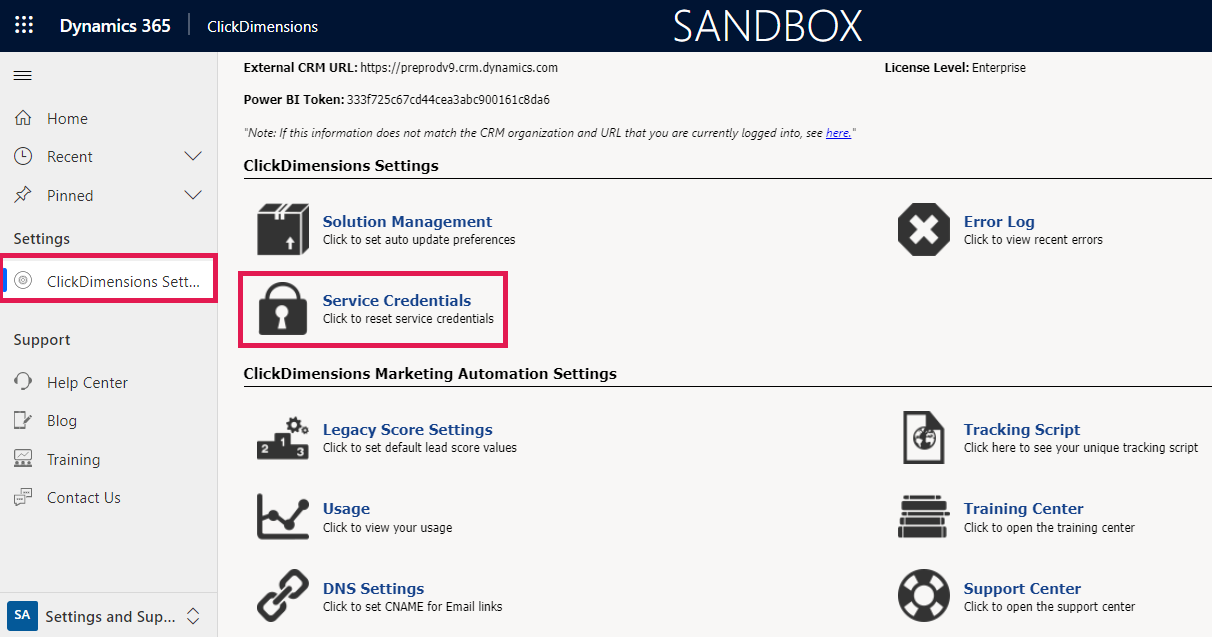Click "Click to open the support center" text
1212x637 pixels.
[1049, 607]
